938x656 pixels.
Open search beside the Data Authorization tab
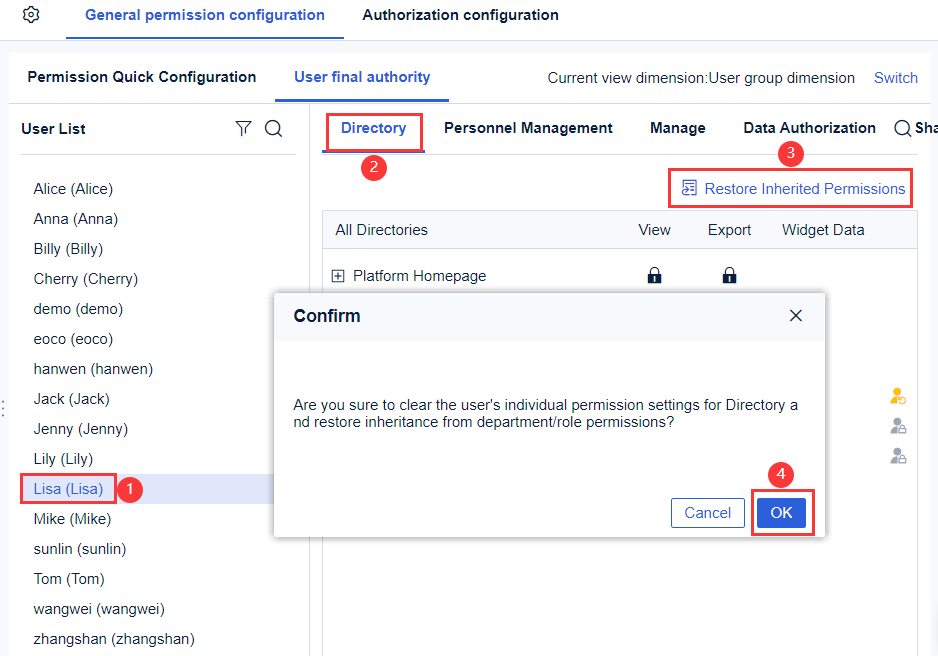click(902, 128)
